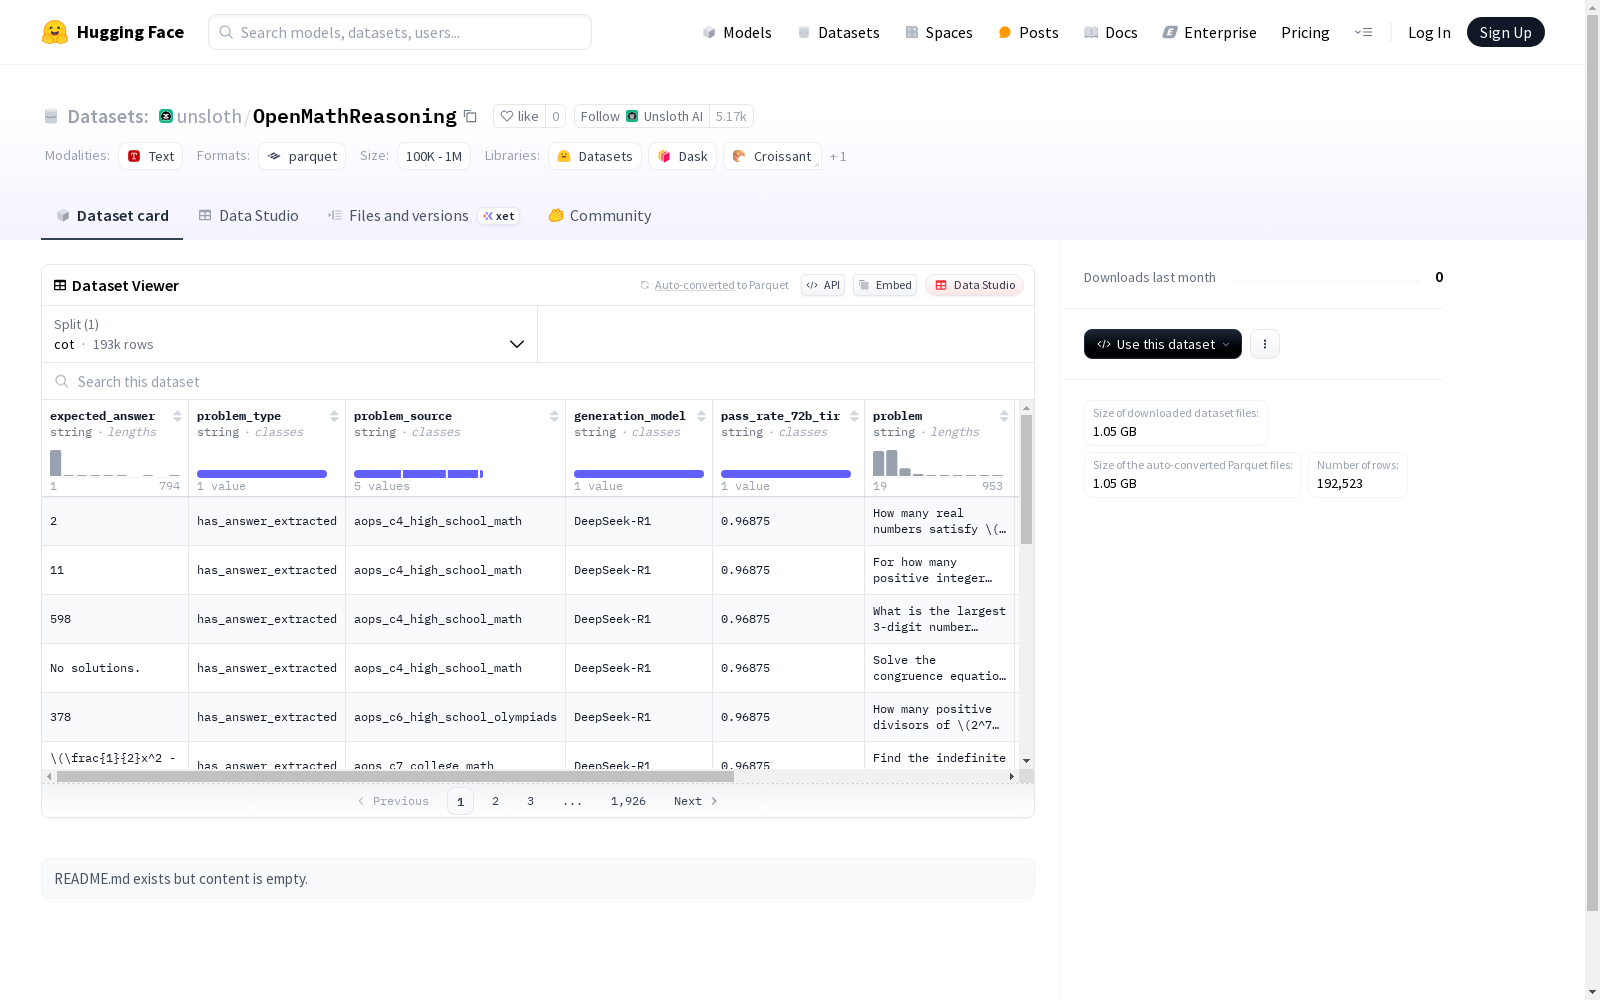Image resolution: width=1600 pixels, height=1000 pixels.
Task: Select the parquet format tag
Action: point(302,156)
